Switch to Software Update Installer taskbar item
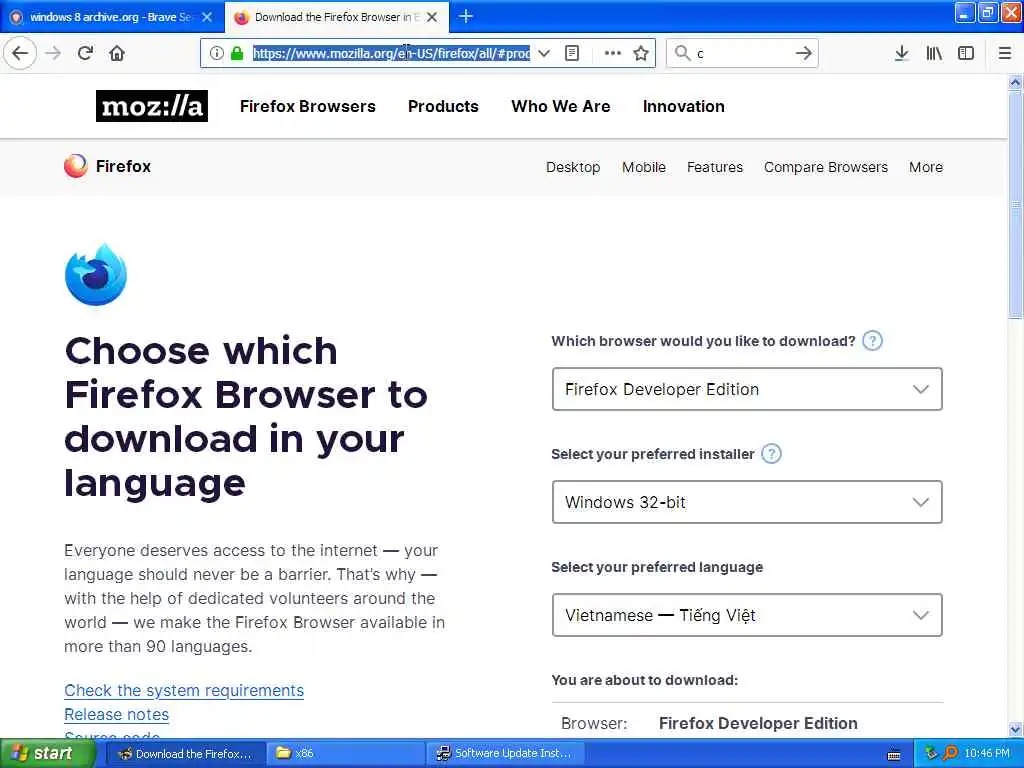The height and width of the screenshot is (768, 1024). tap(505, 754)
